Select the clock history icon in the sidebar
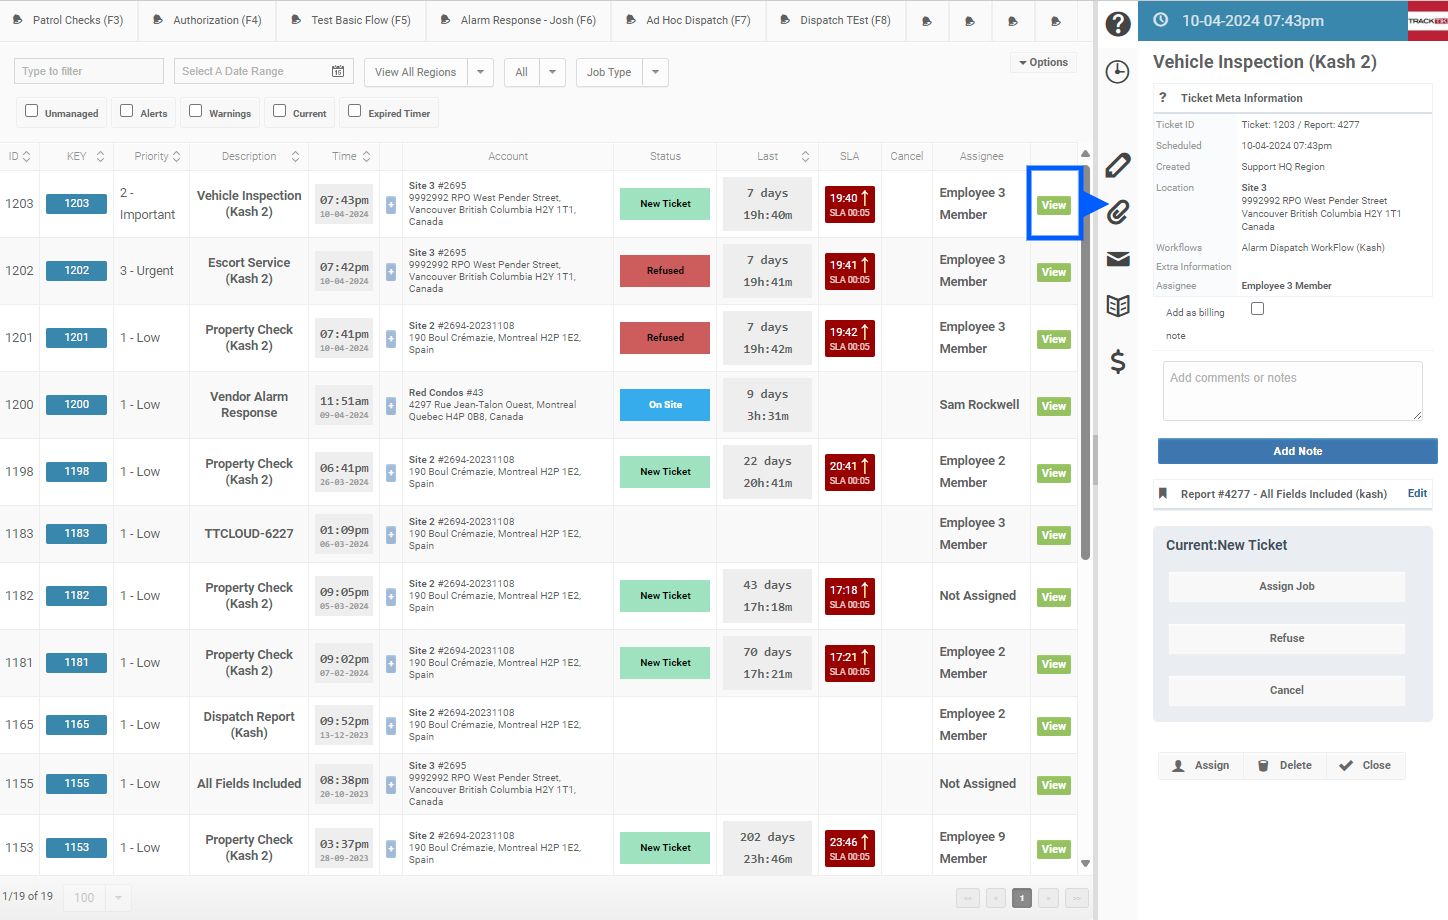This screenshot has height=920, width=1448. 1117,72
